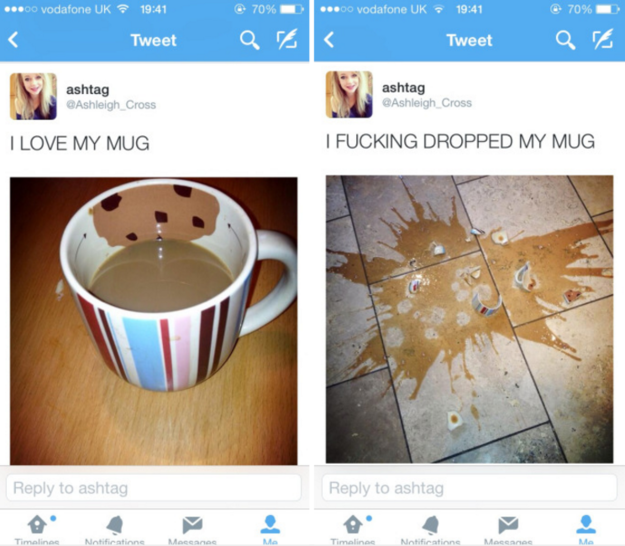Open Timelines tab in left screen
This screenshot has width=625, height=546.
[x=37, y=530]
